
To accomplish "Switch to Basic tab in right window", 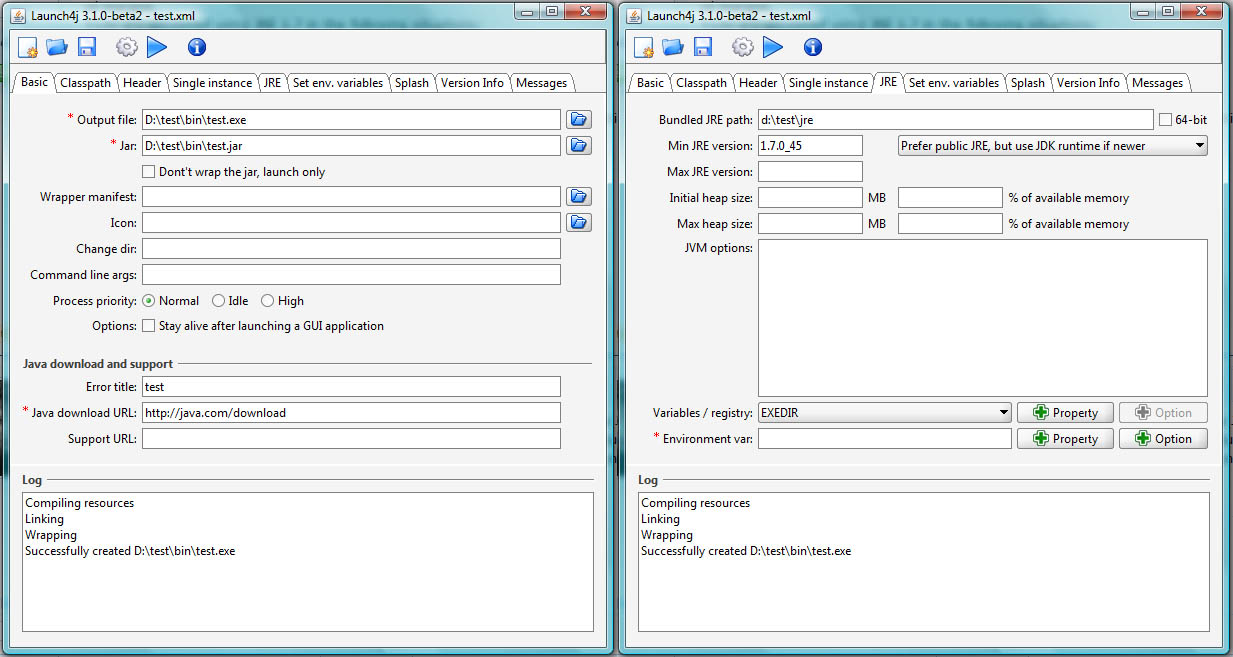I will pyautogui.click(x=650, y=83).
